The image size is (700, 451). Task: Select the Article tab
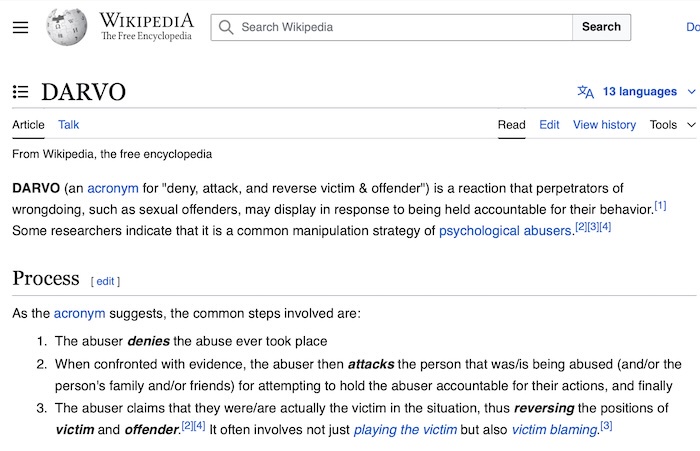(28, 125)
